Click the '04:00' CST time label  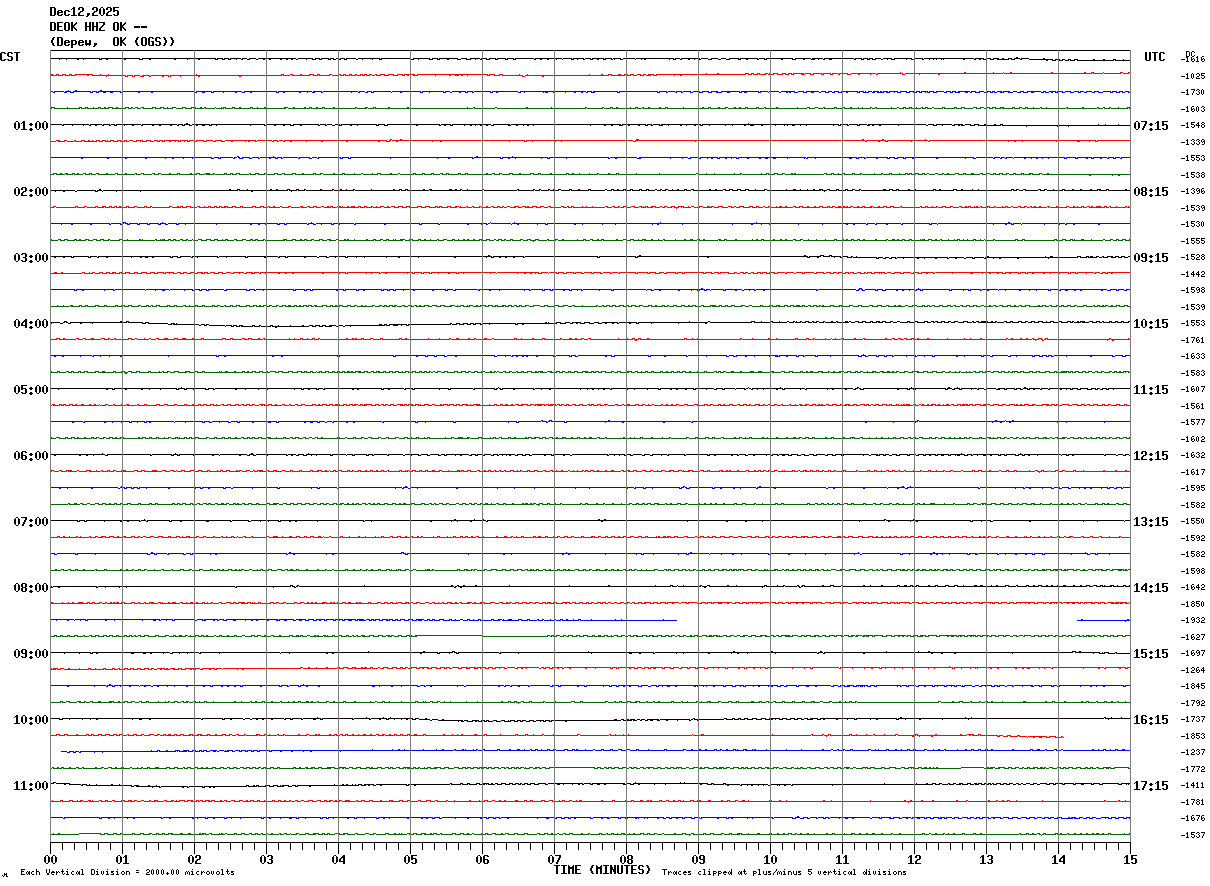click(31, 324)
